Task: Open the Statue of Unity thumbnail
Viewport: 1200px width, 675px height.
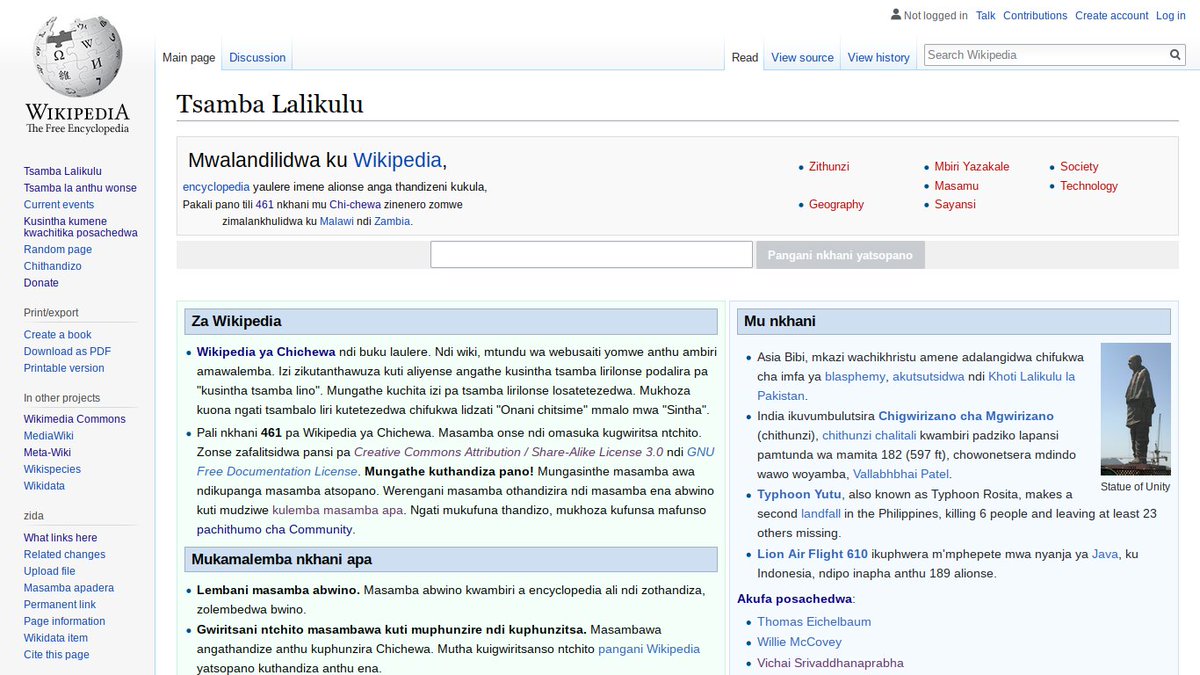Action: click(1135, 409)
